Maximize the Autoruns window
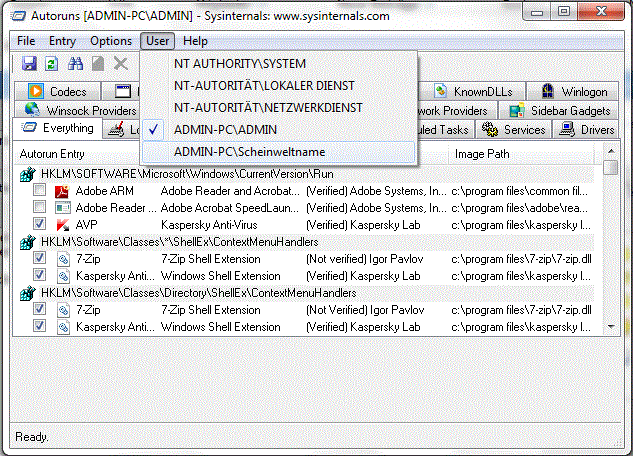 [x=564, y=11]
